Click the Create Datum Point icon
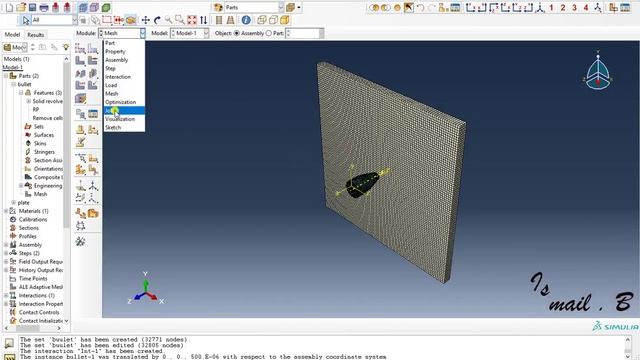Viewport: 640px width, 360px height. [x=80, y=186]
